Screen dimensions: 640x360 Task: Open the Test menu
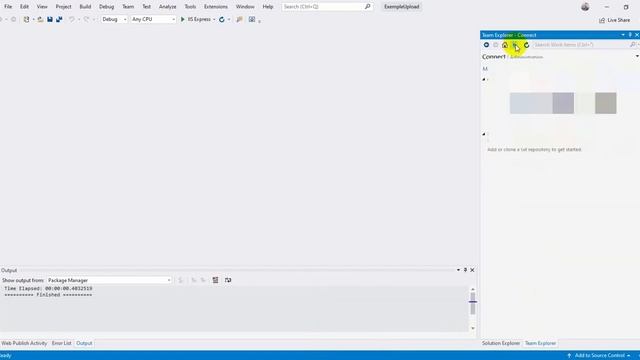[x=147, y=7]
